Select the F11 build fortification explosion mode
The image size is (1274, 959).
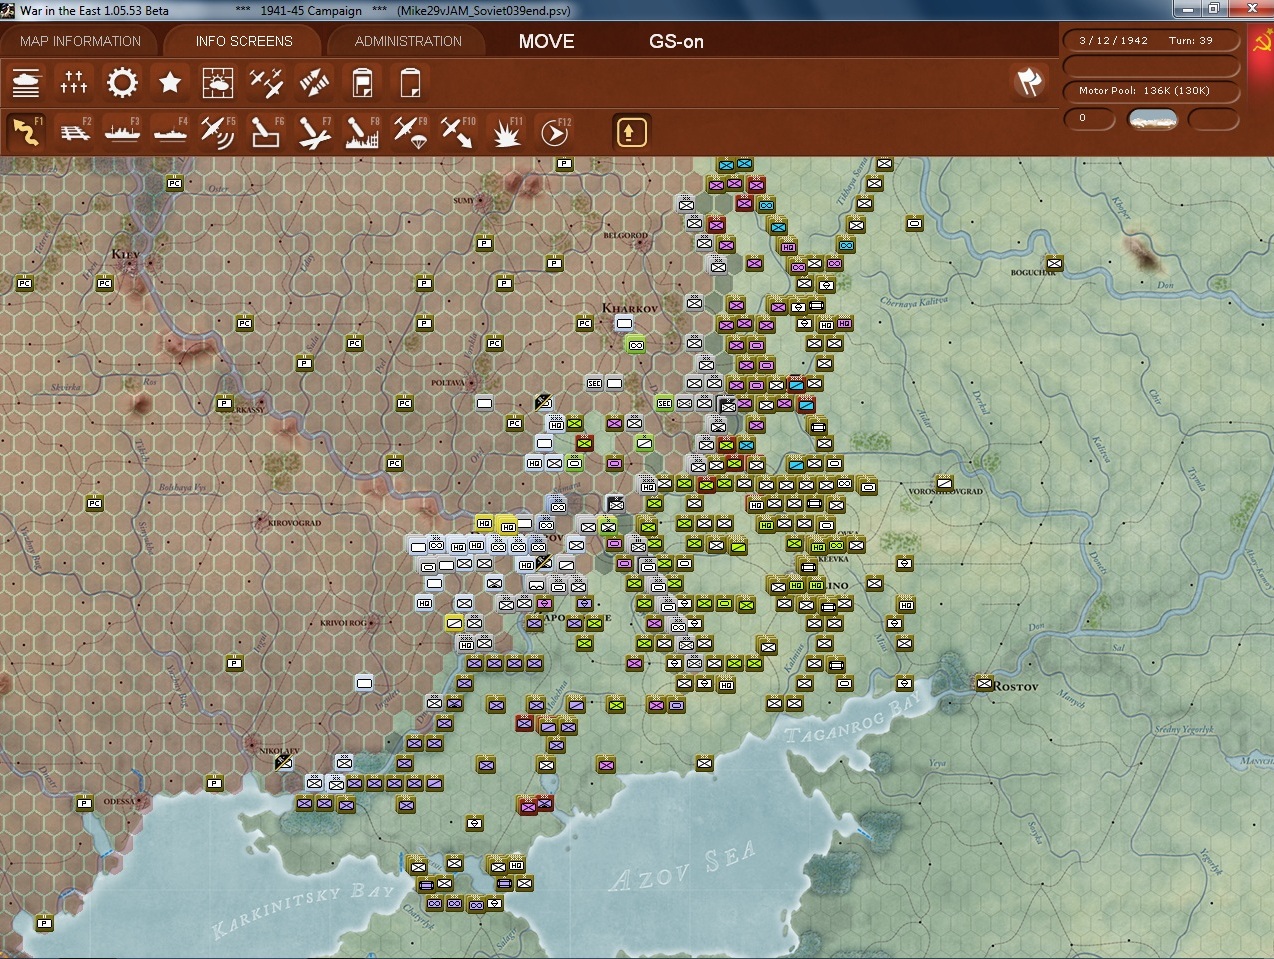(x=506, y=132)
